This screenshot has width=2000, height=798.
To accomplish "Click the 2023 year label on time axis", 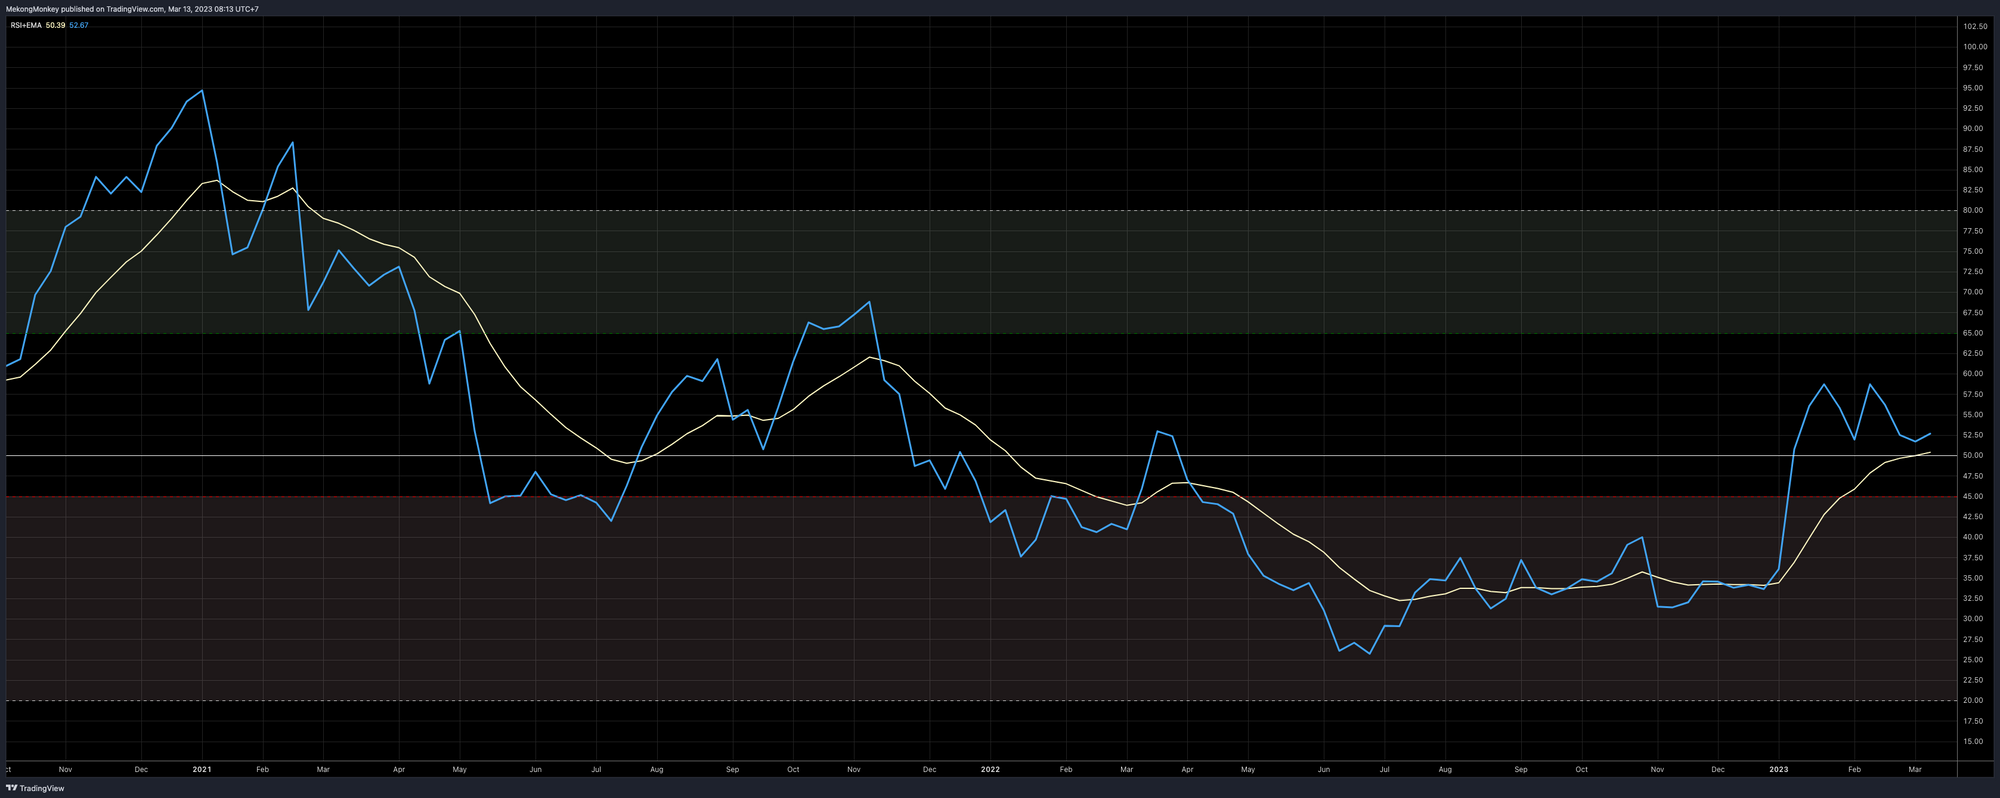I will 1779,769.
